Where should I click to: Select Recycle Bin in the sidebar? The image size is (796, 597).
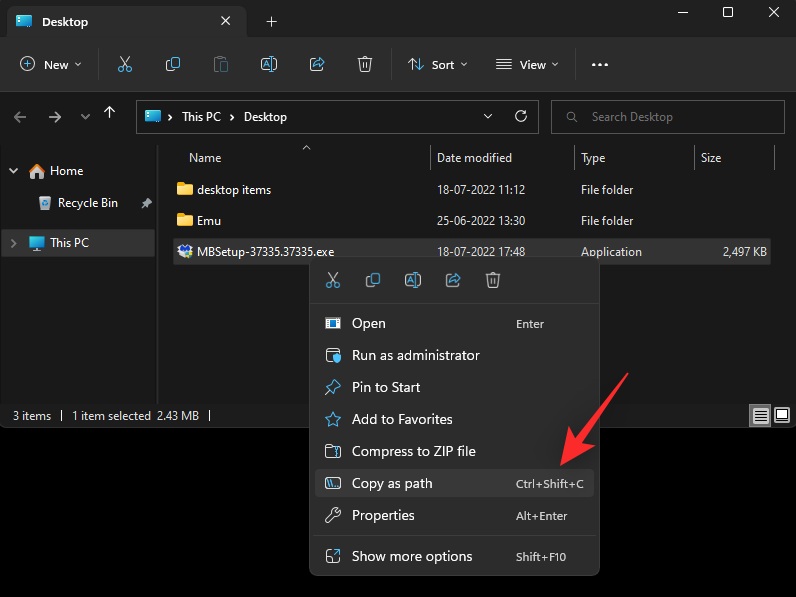(87, 203)
